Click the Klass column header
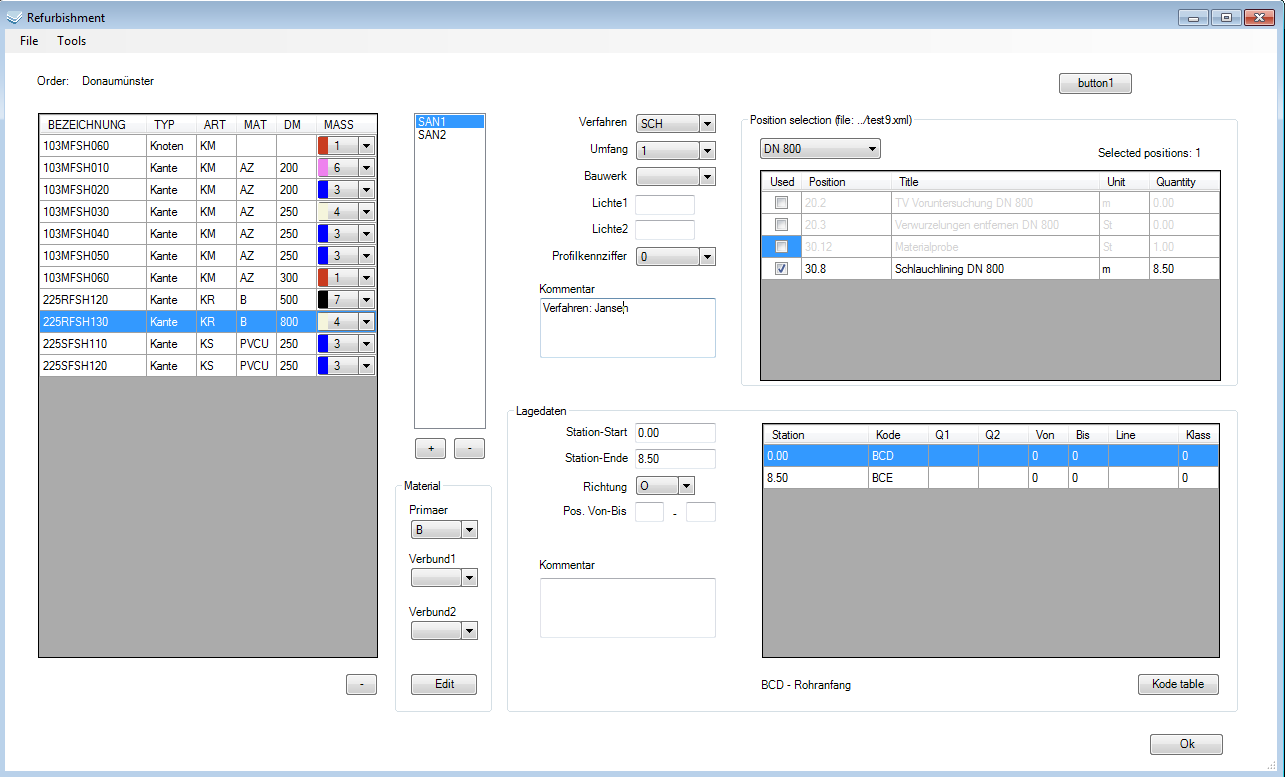 1199,435
